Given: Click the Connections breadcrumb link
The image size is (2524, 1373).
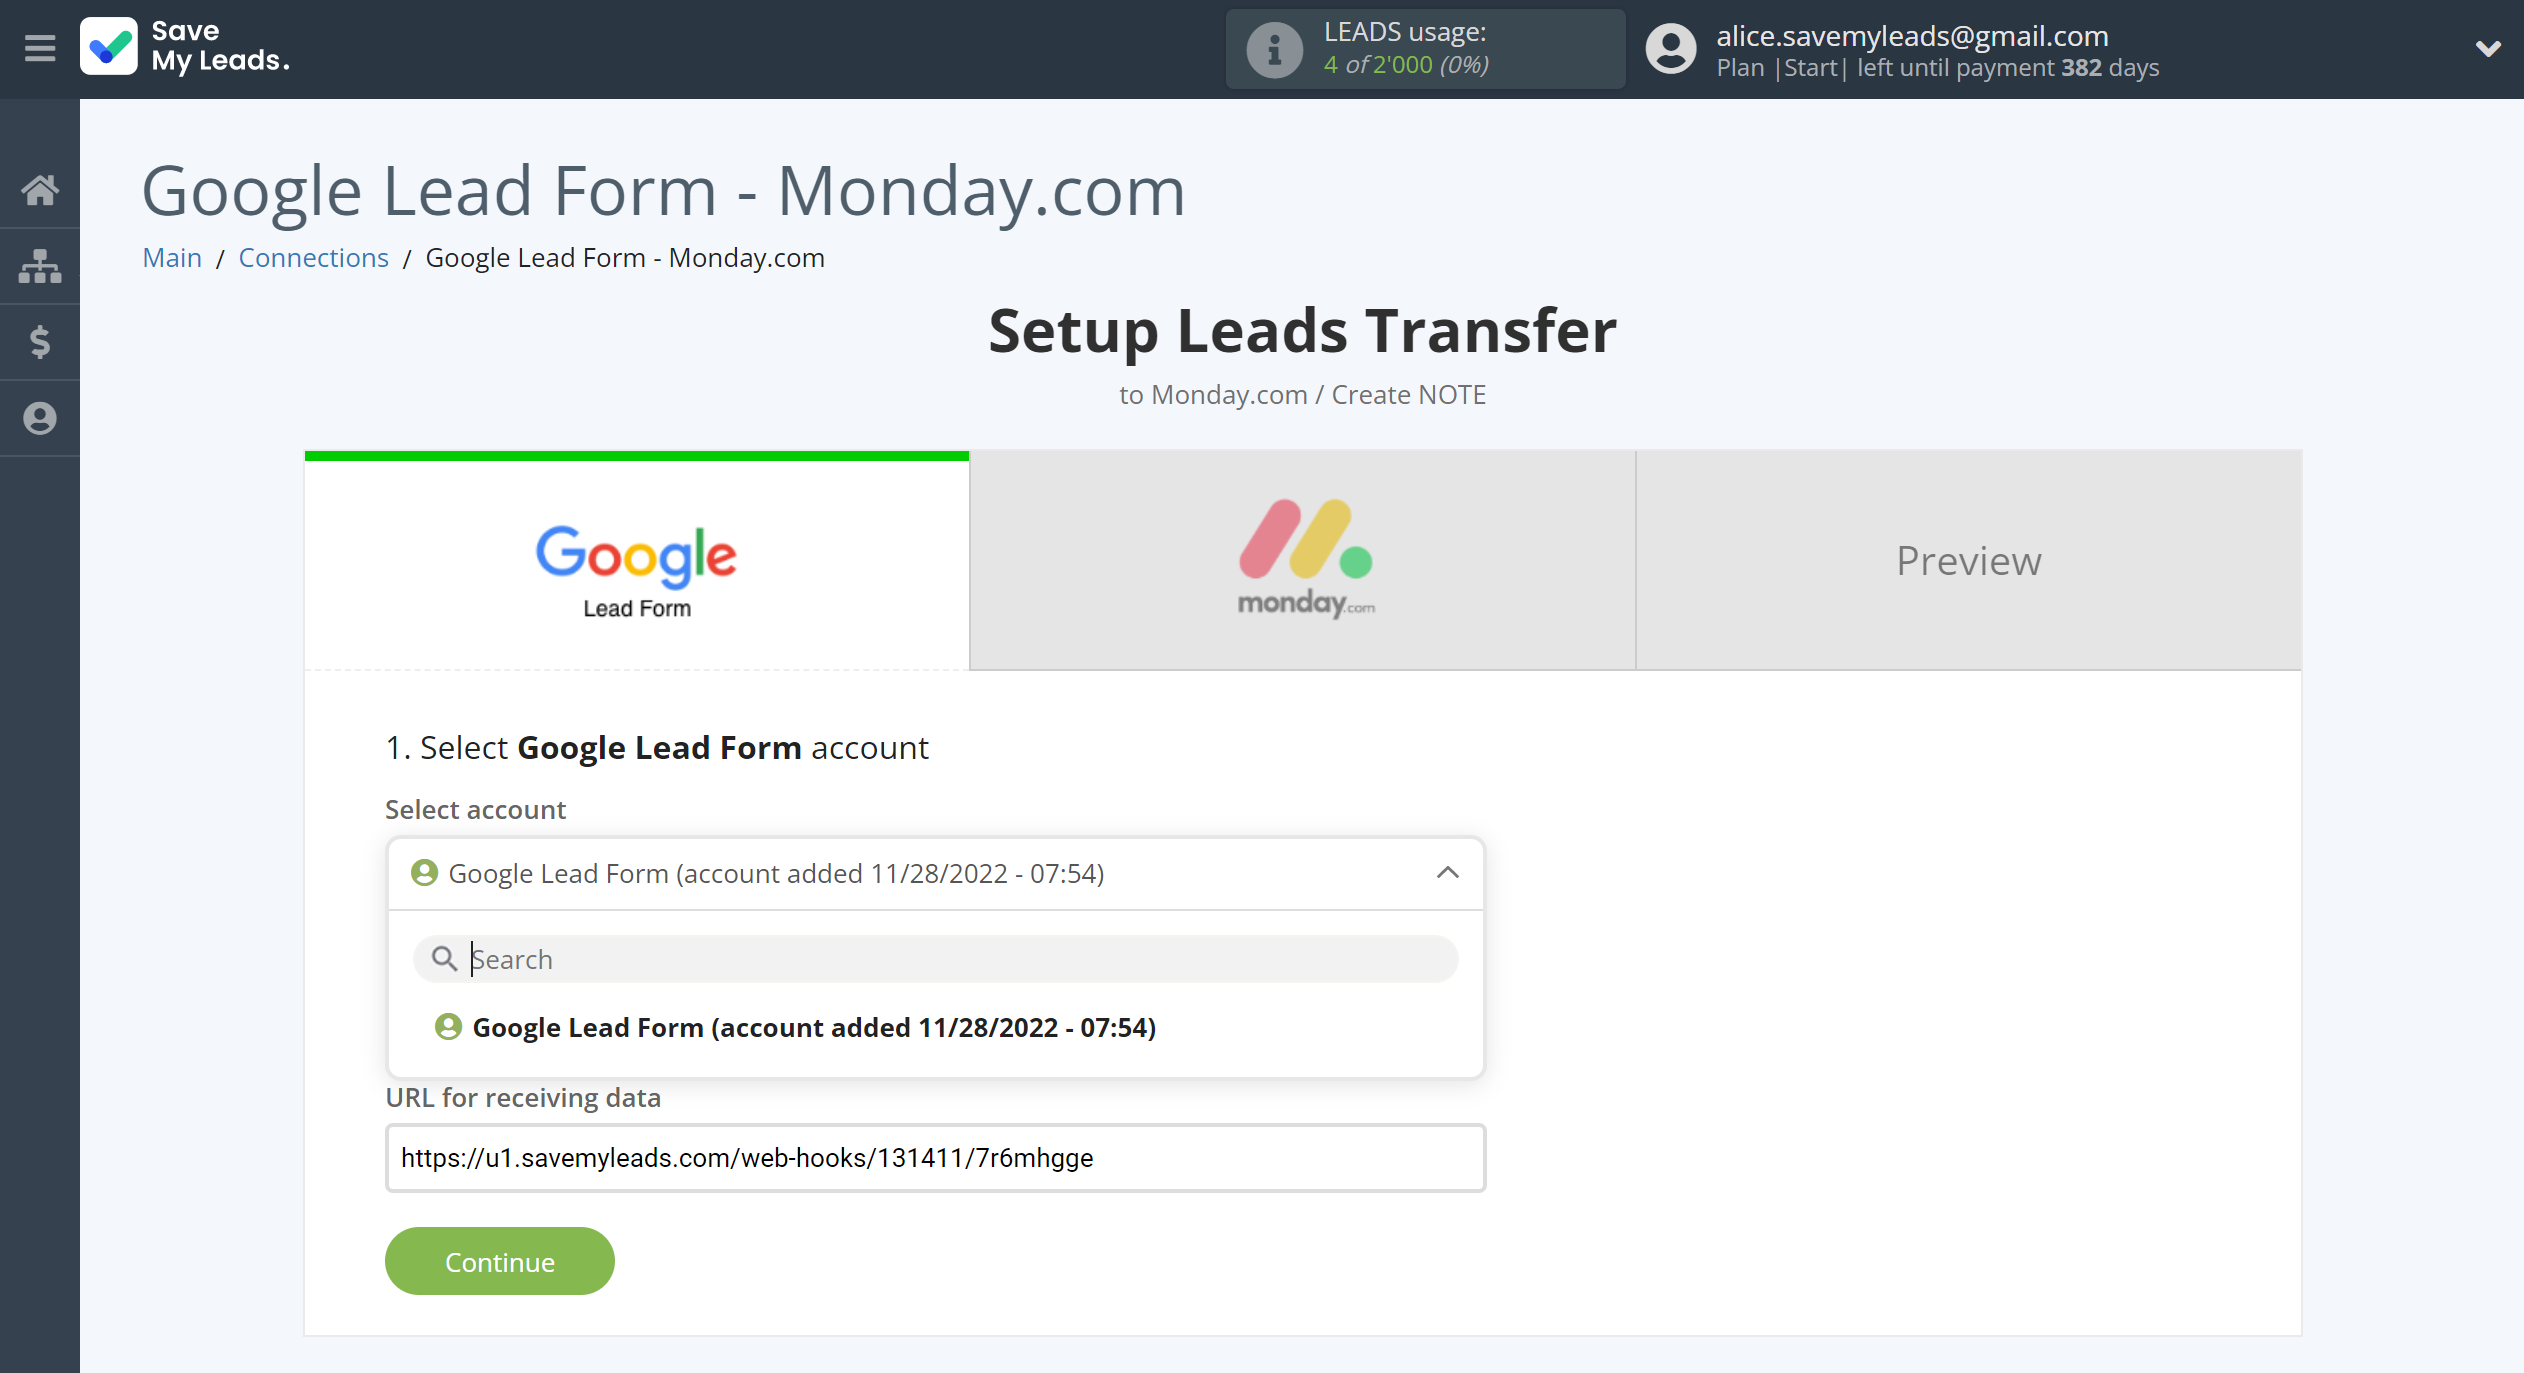Looking at the screenshot, I should pos(311,257).
